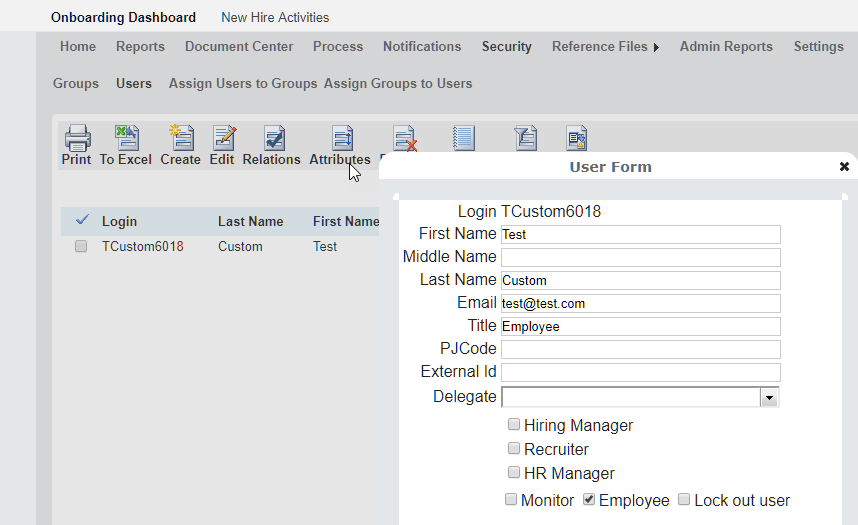
Task: Check the Hiring Manager checkbox
Action: point(514,424)
